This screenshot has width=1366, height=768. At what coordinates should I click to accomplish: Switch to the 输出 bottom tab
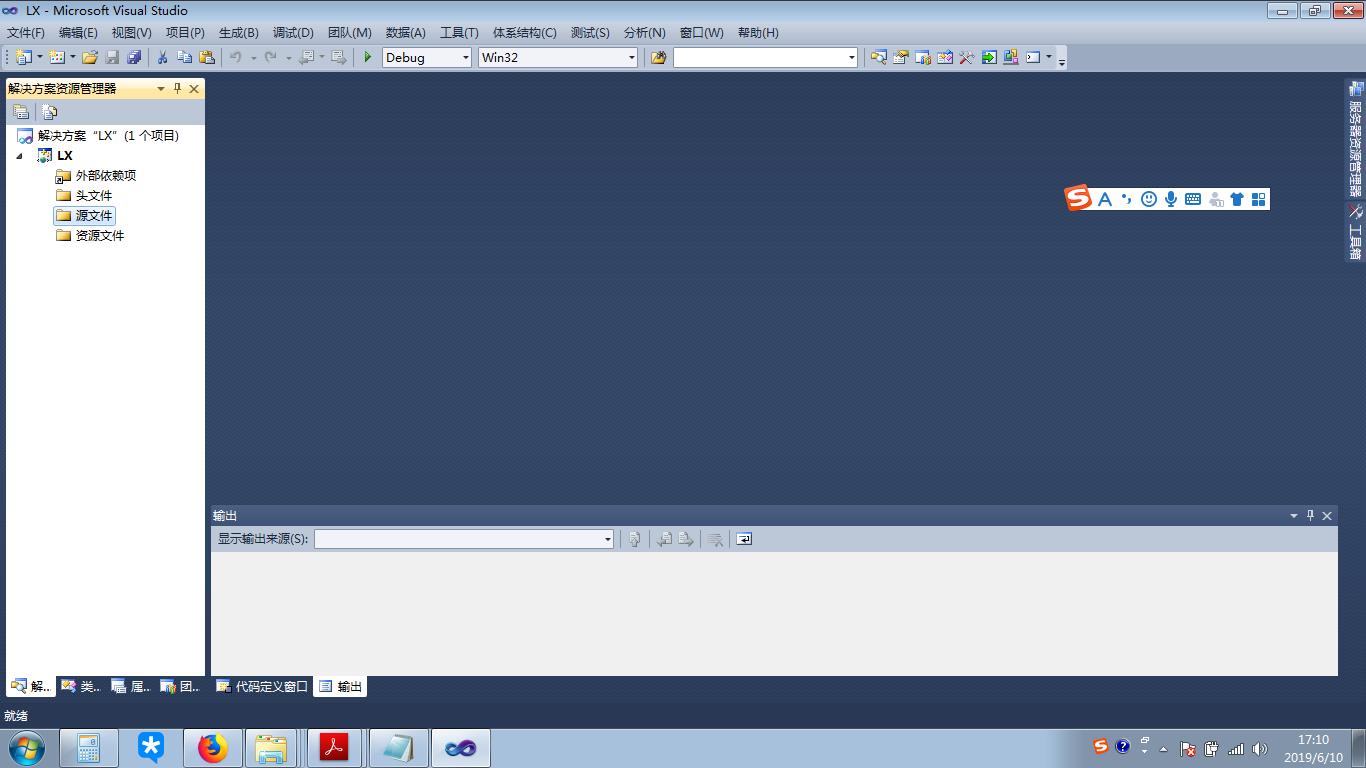pos(340,686)
